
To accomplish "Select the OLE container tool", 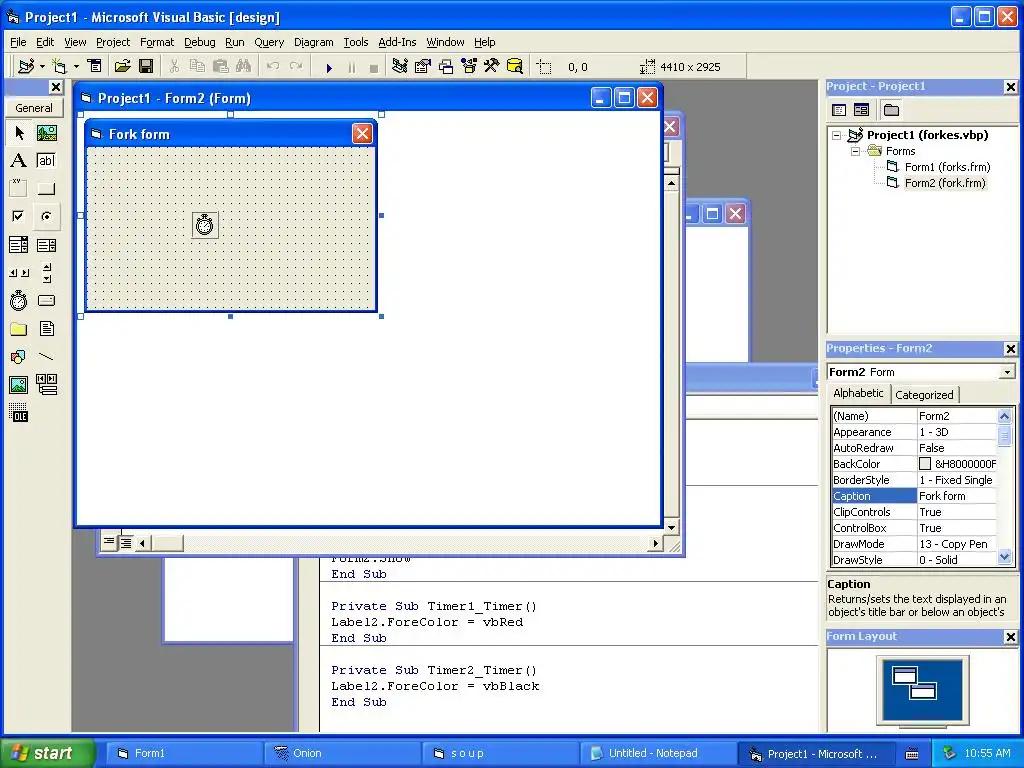I will (x=19, y=413).
